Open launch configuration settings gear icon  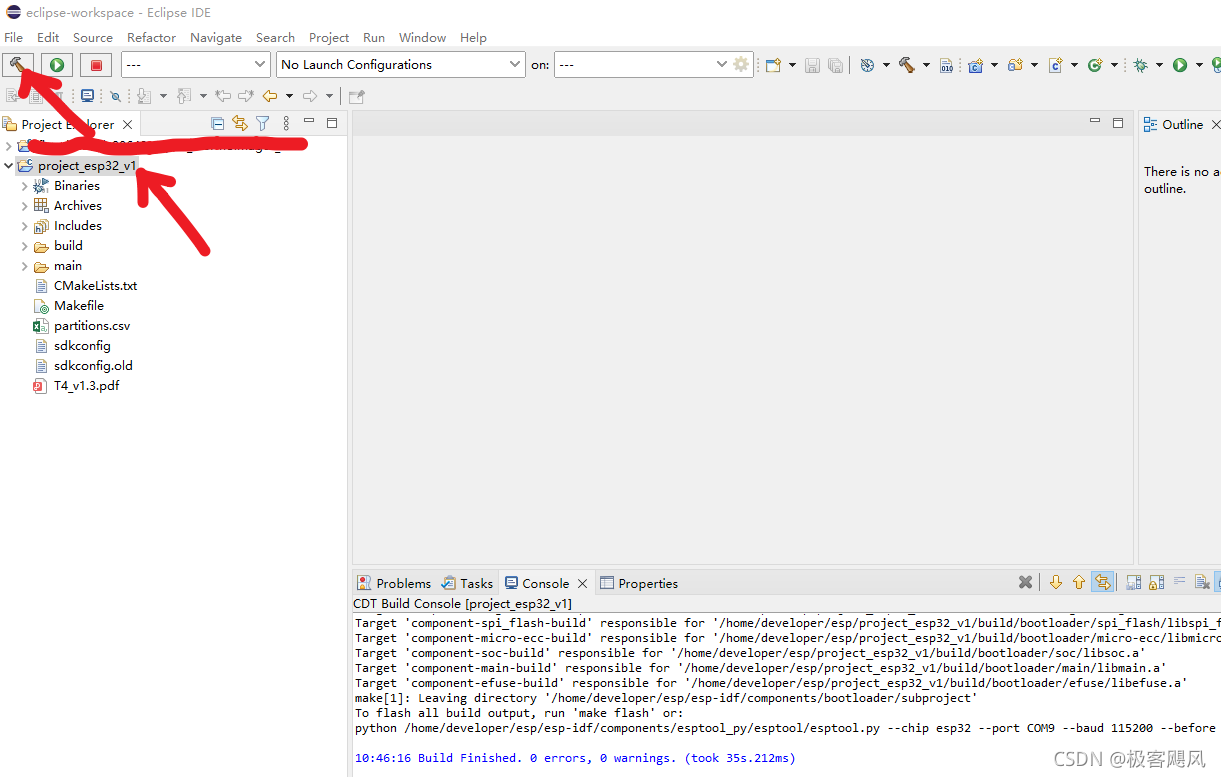[x=741, y=64]
